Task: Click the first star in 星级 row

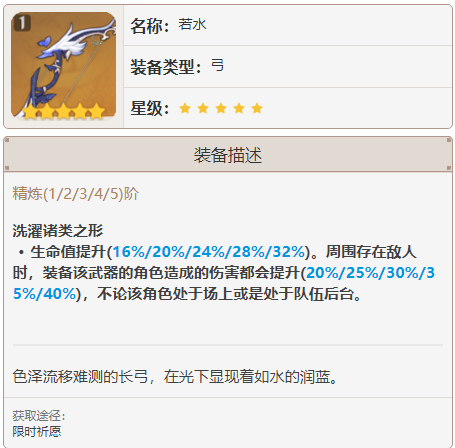Action: 185,108
